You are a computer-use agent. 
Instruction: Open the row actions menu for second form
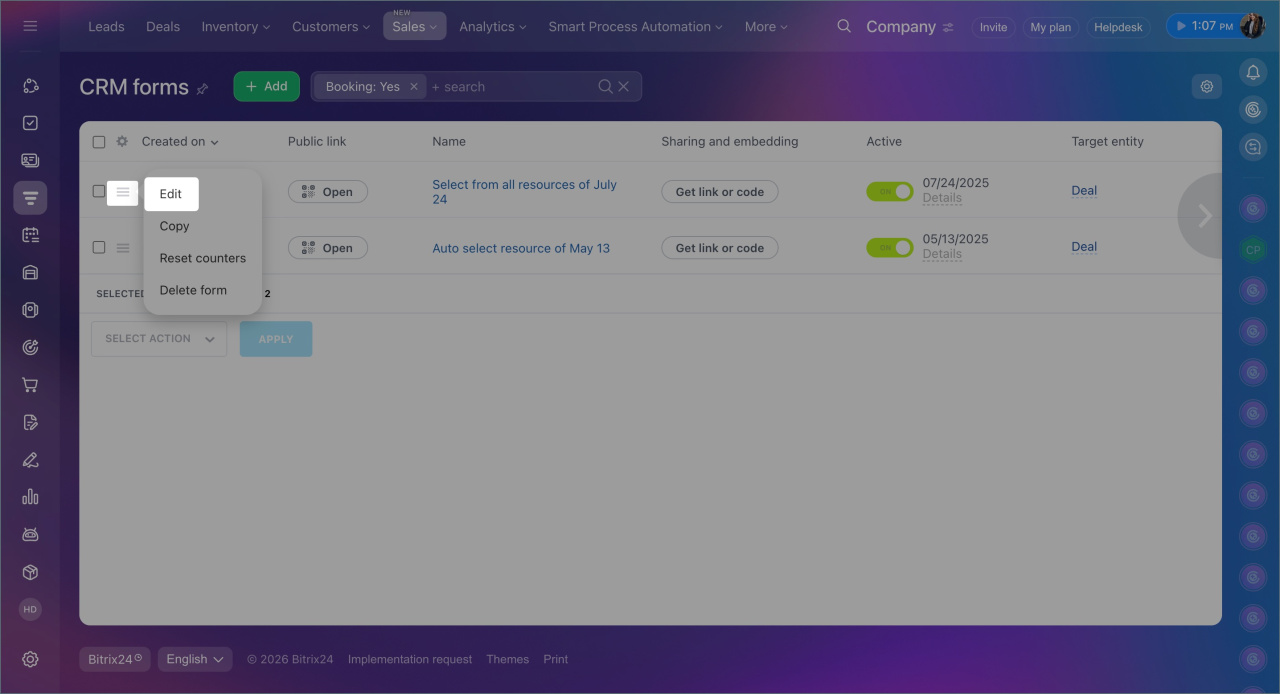click(123, 248)
